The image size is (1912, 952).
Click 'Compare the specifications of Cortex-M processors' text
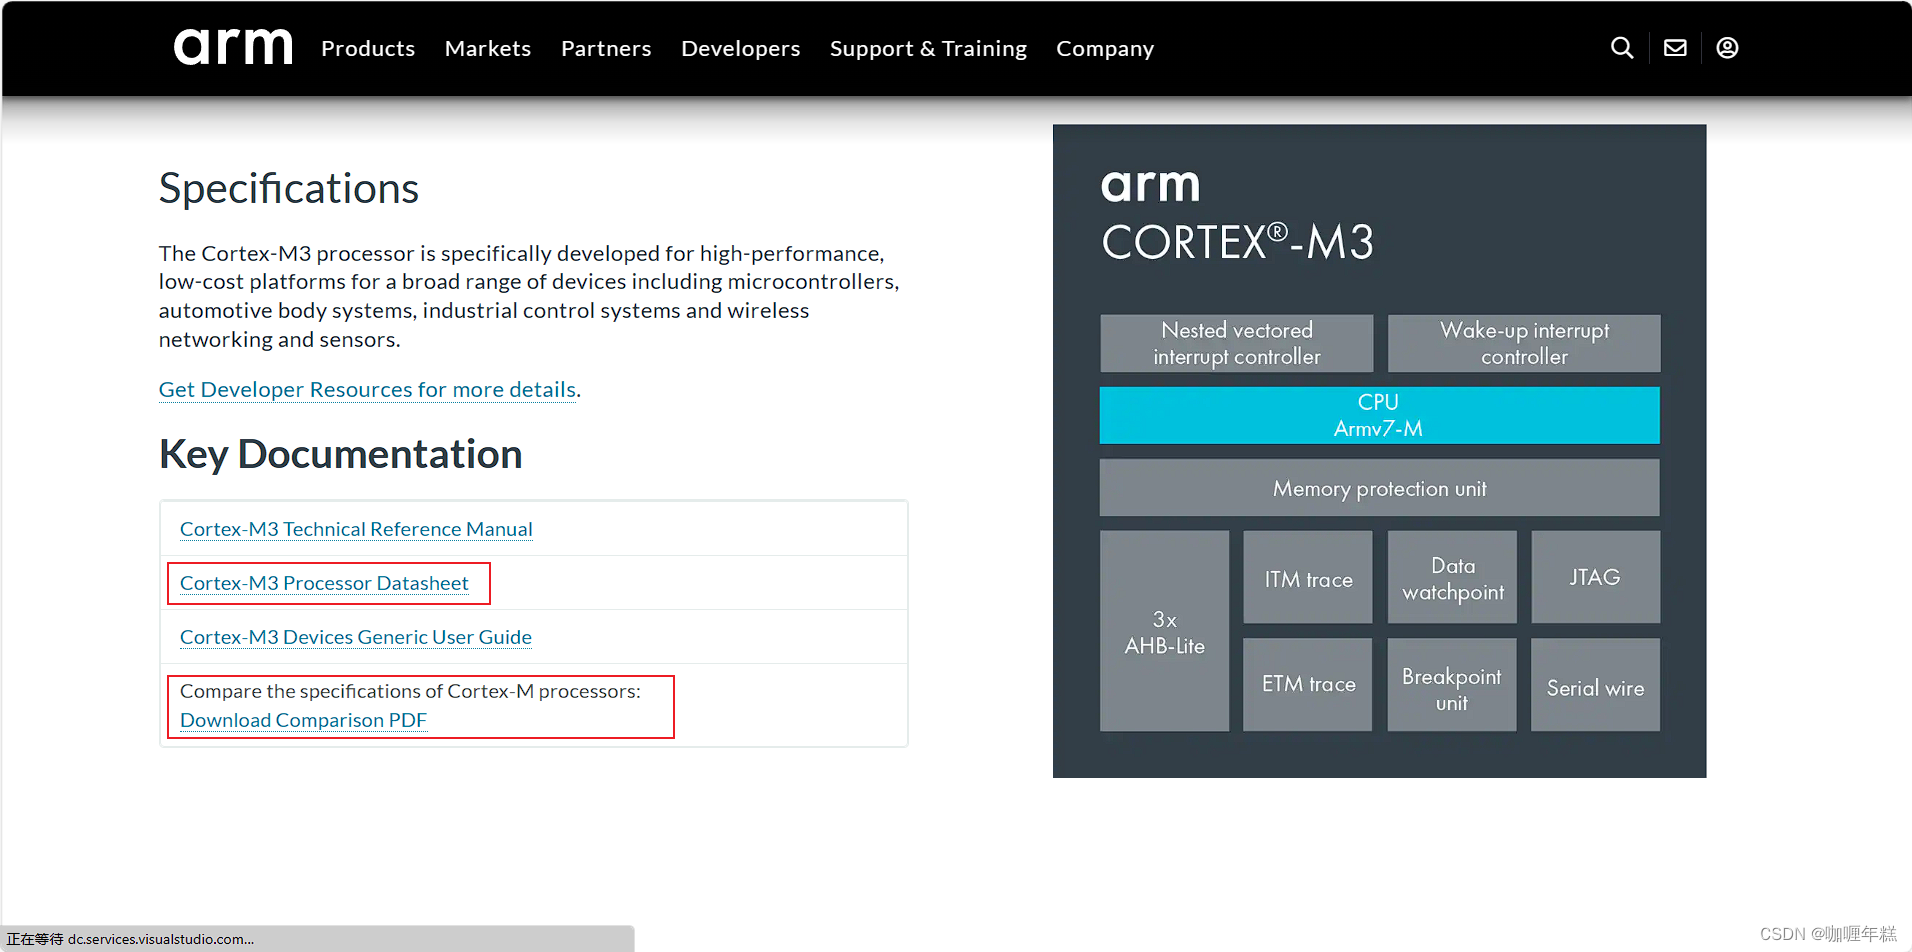click(410, 691)
